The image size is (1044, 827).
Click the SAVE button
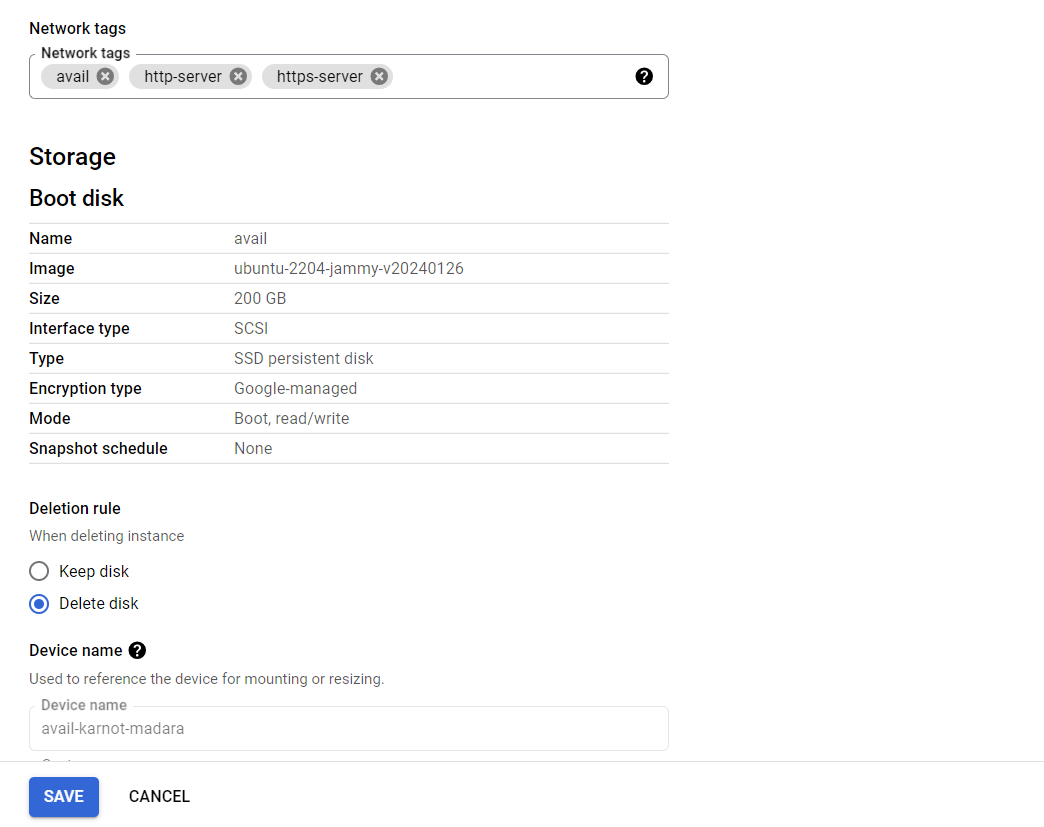pyautogui.click(x=64, y=796)
